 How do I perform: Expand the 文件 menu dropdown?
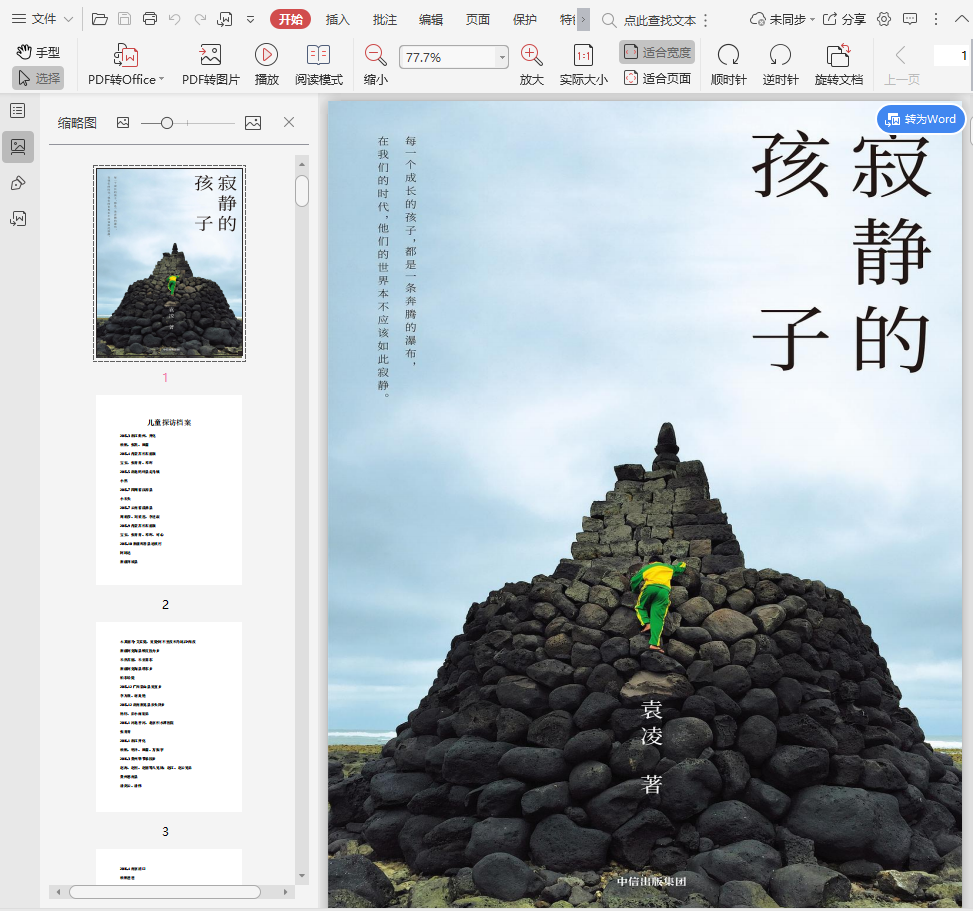click(42, 19)
